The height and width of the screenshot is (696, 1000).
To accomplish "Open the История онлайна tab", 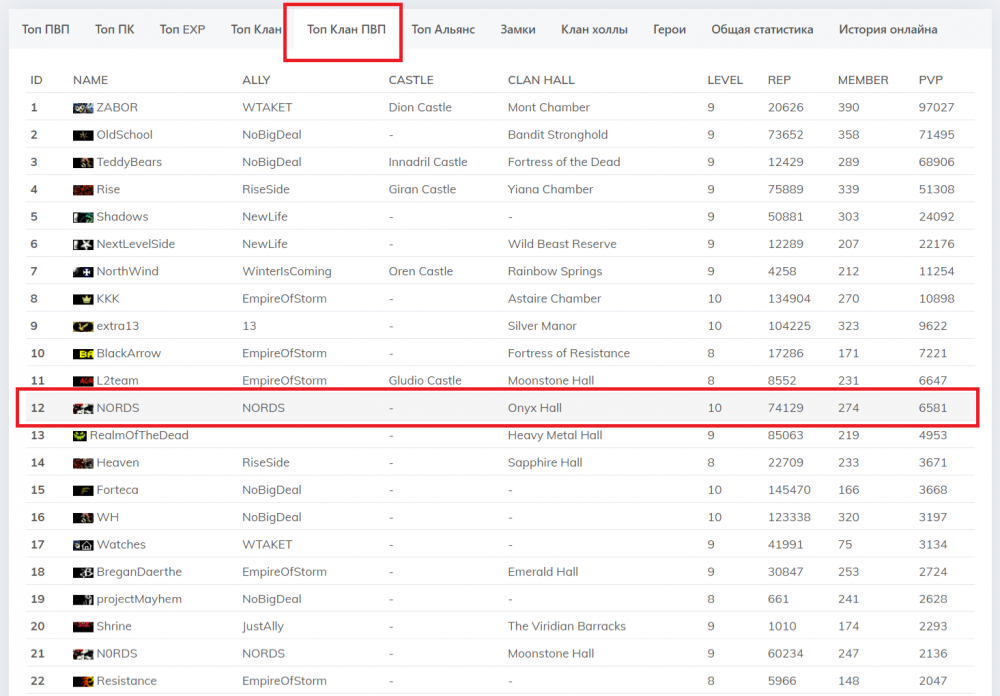I will point(888,29).
